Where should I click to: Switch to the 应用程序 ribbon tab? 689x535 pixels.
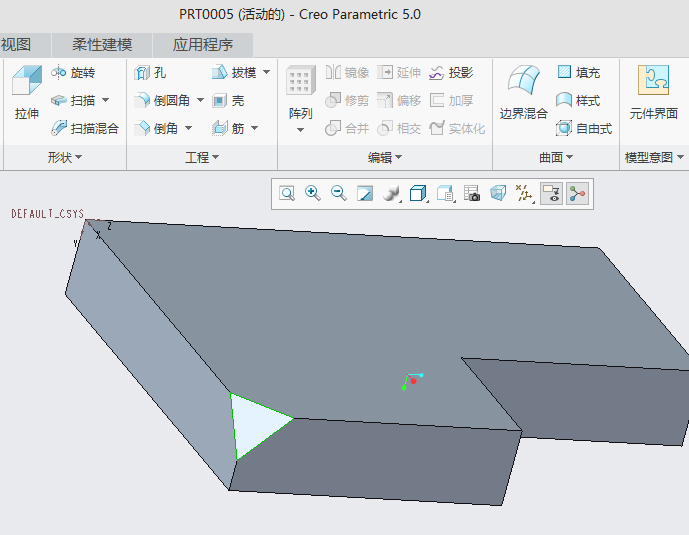(x=203, y=45)
